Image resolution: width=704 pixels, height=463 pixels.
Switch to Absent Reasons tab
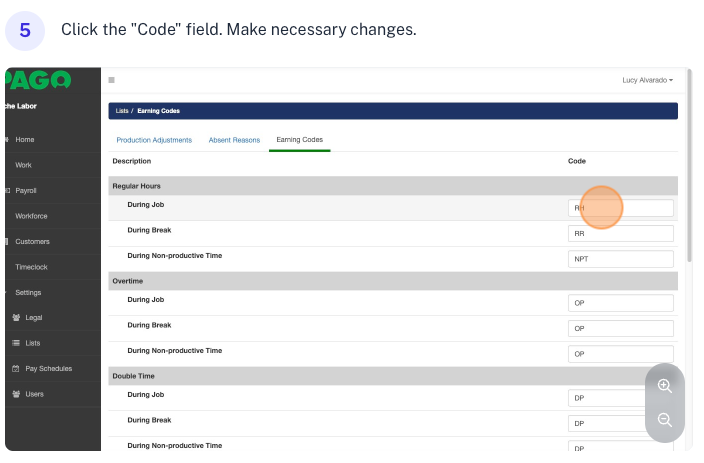(233, 140)
